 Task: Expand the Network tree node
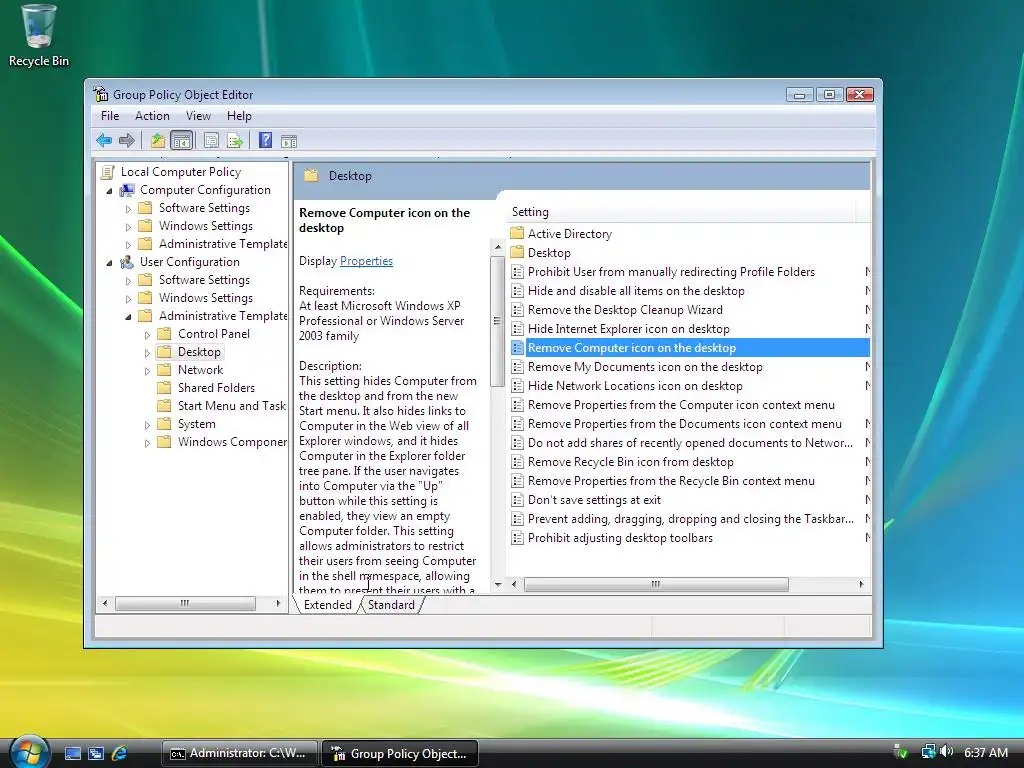(147, 371)
